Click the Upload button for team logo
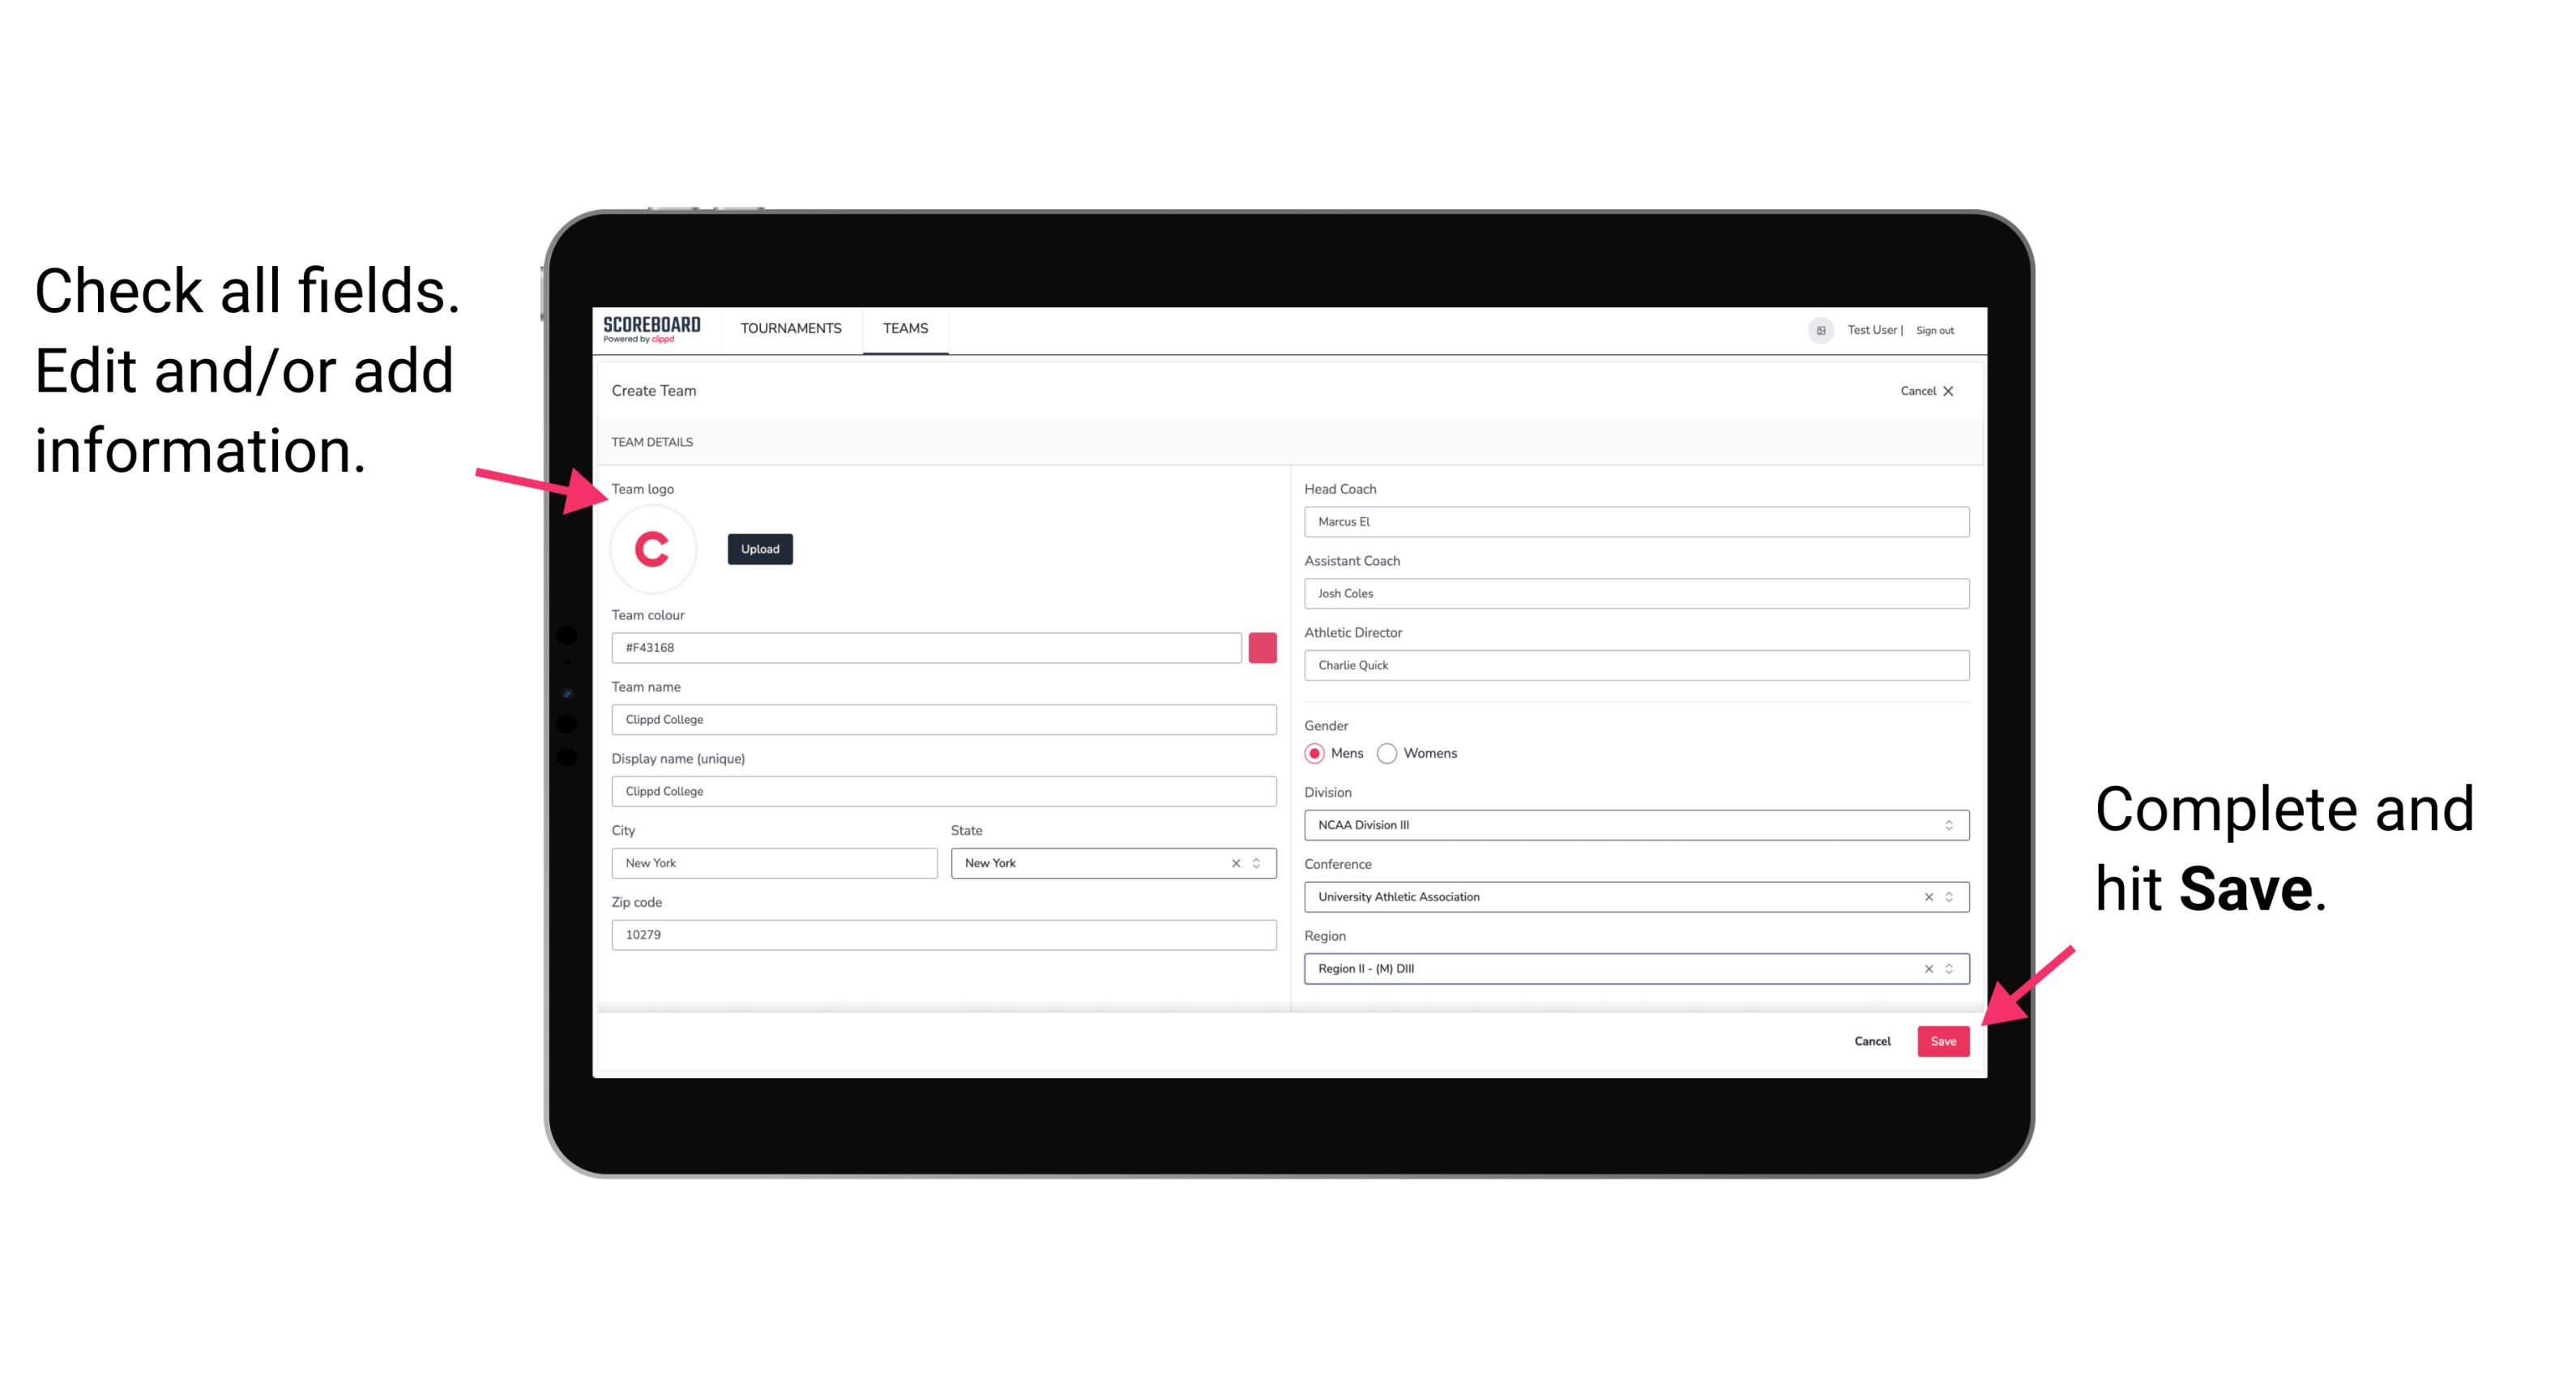The height and width of the screenshot is (1386, 2576). [x=759, y=548]
